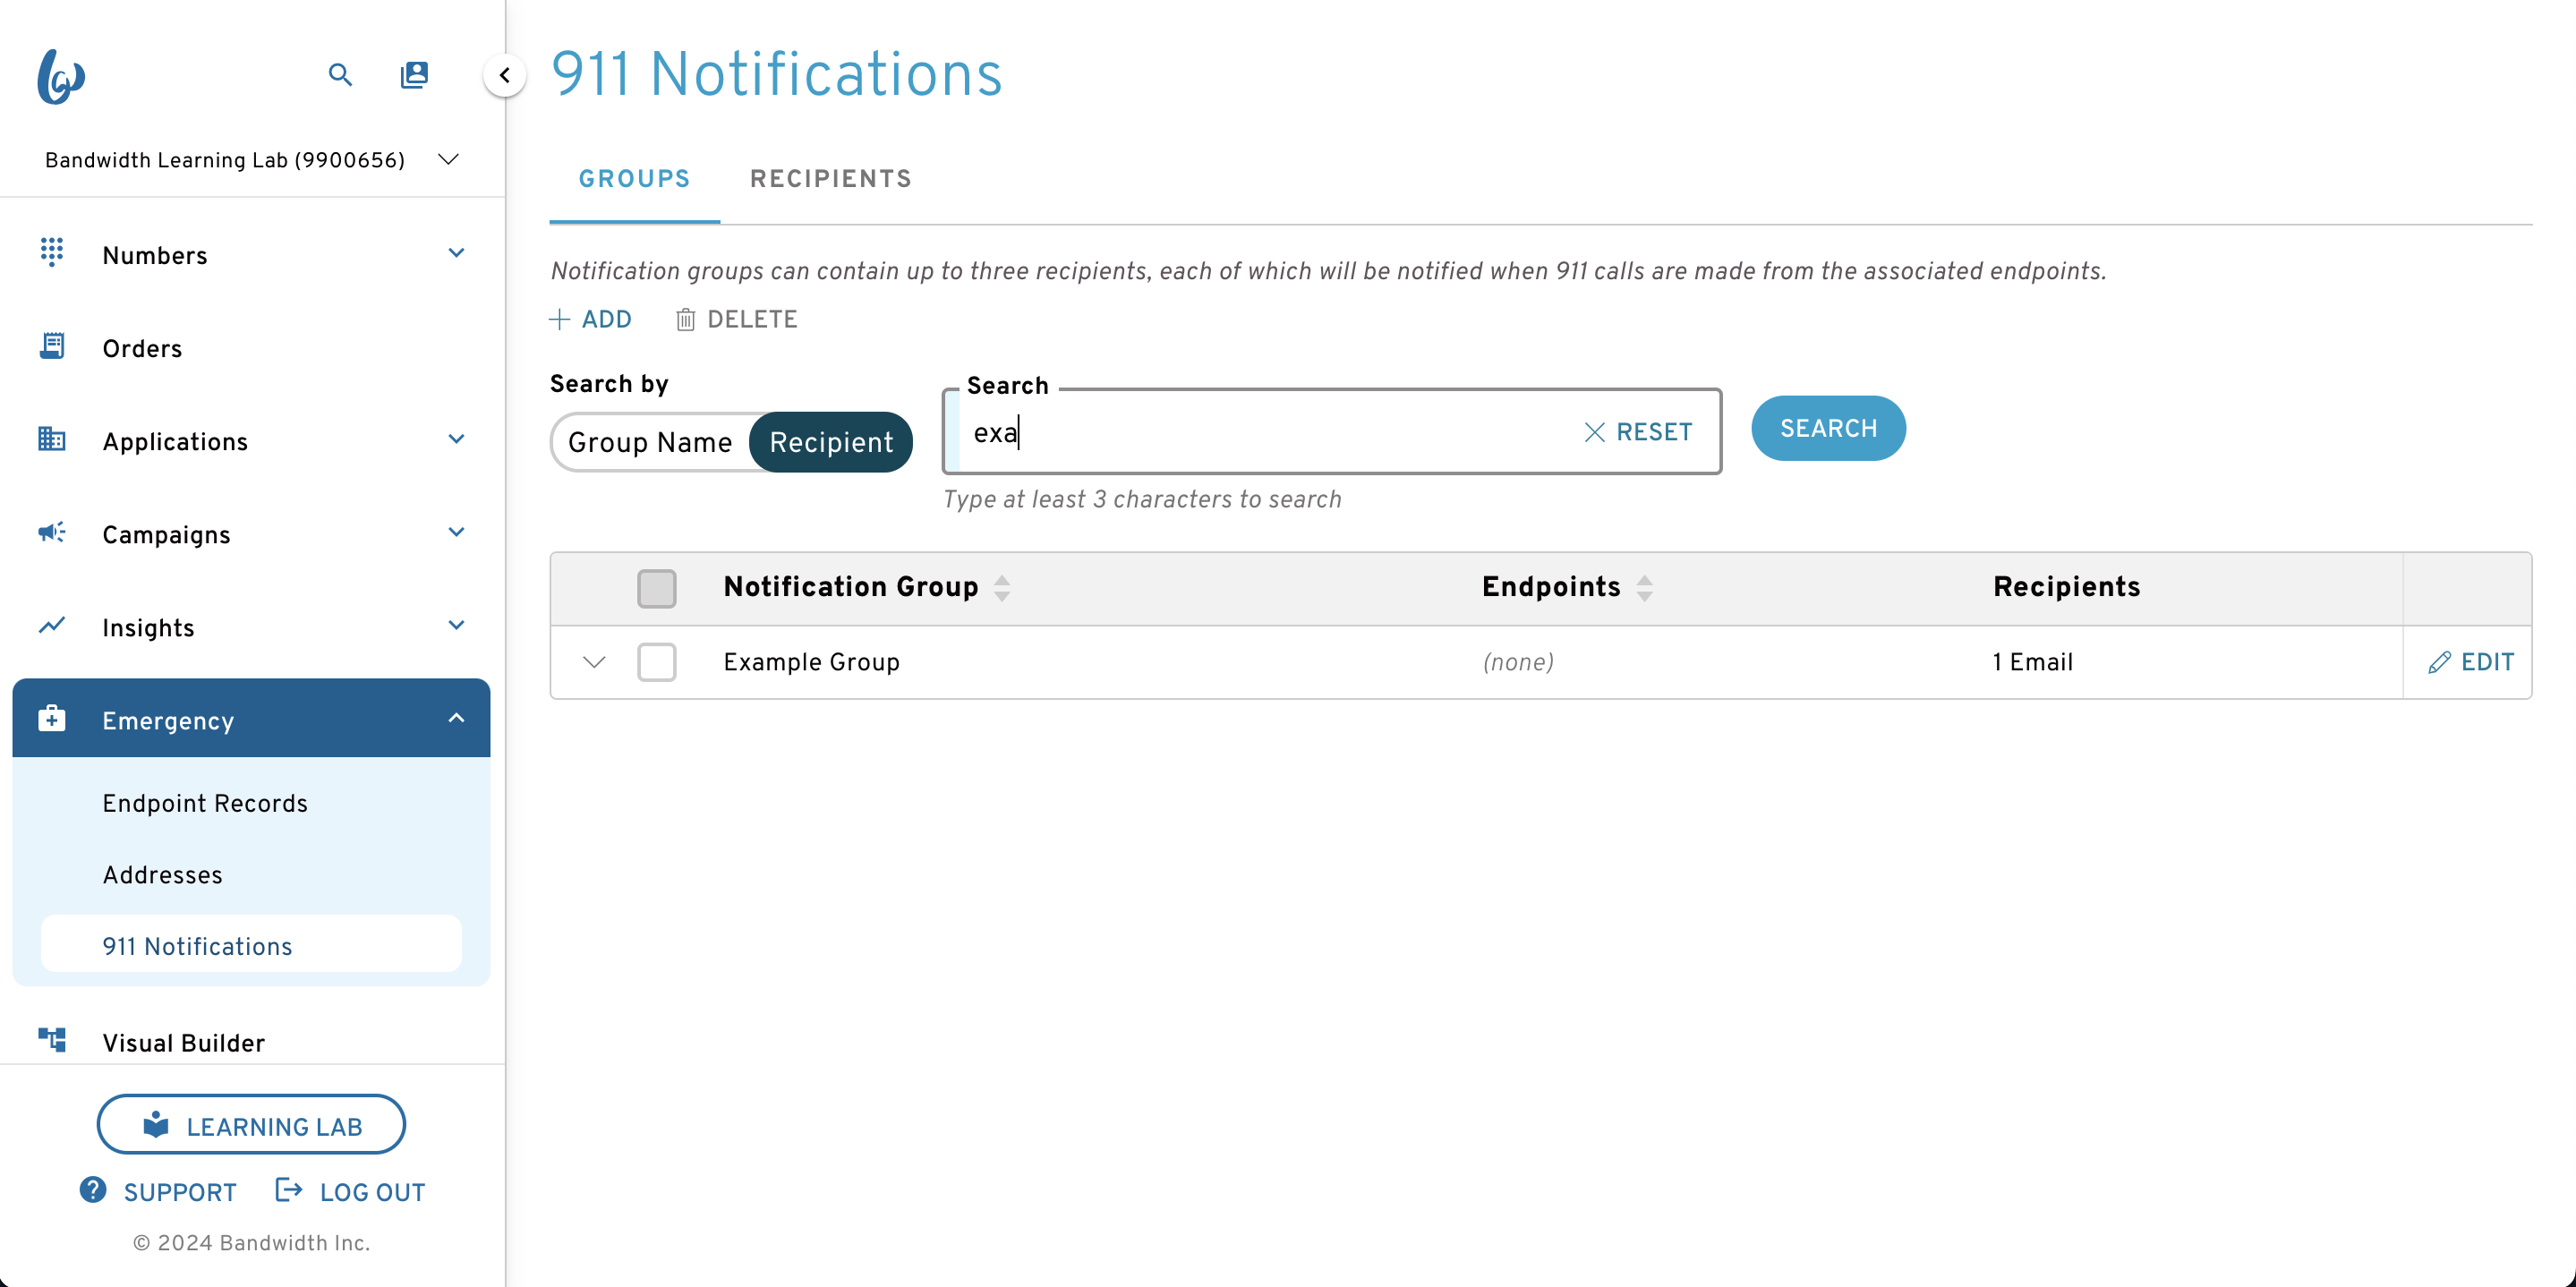Click the blue Search button
Screen dimensions: 2576x1287
(1828, 429)
